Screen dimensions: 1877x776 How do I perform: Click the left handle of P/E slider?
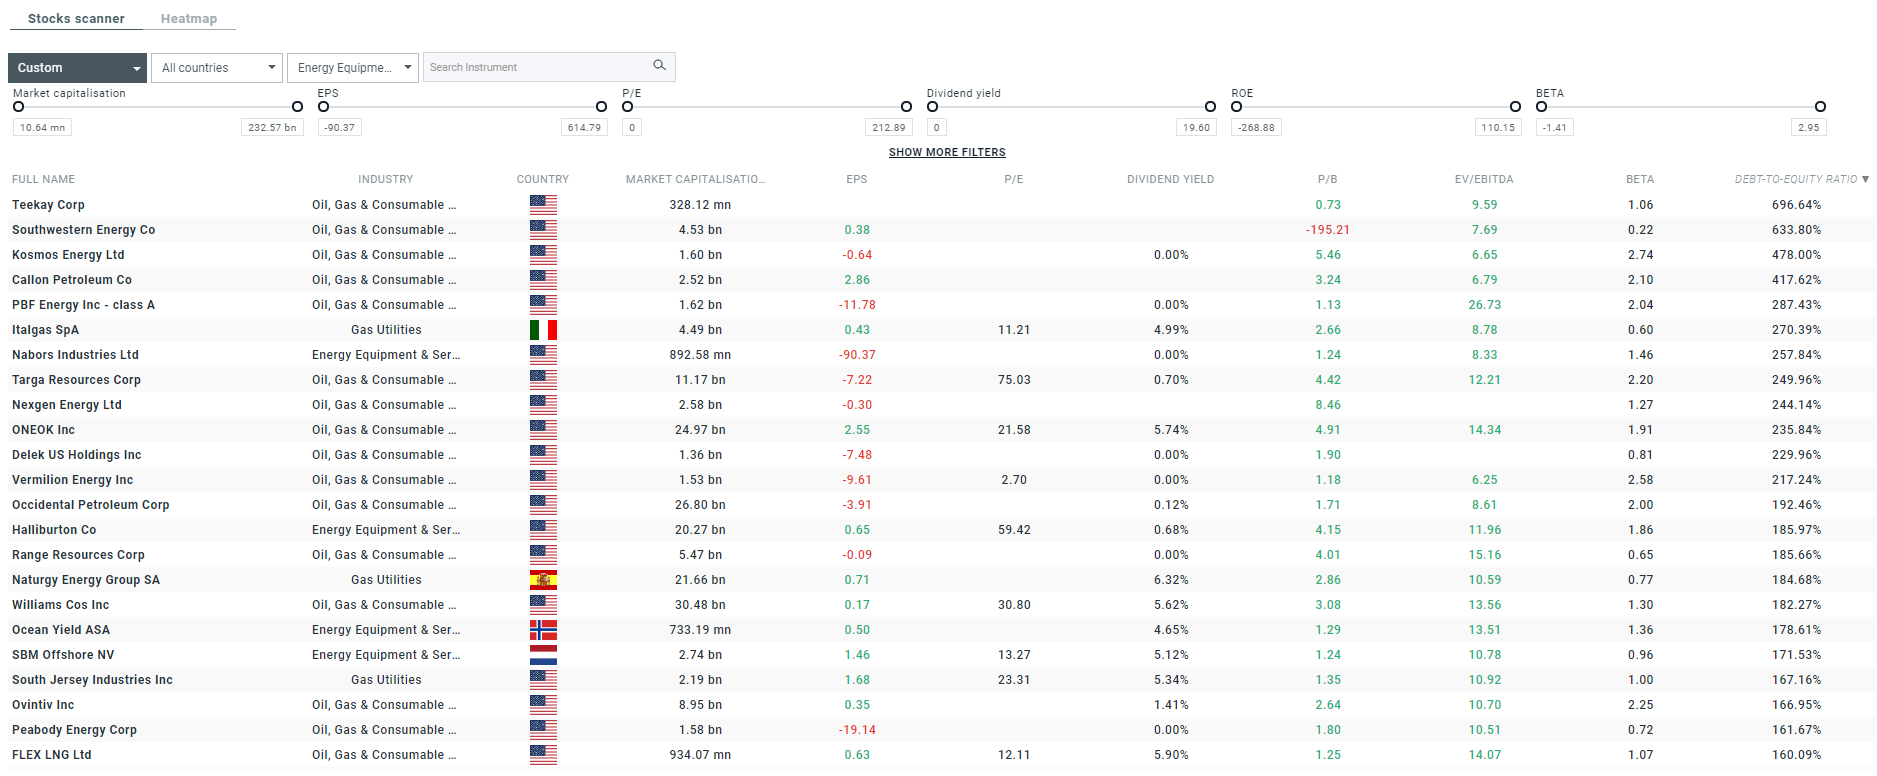click(628, 107)
